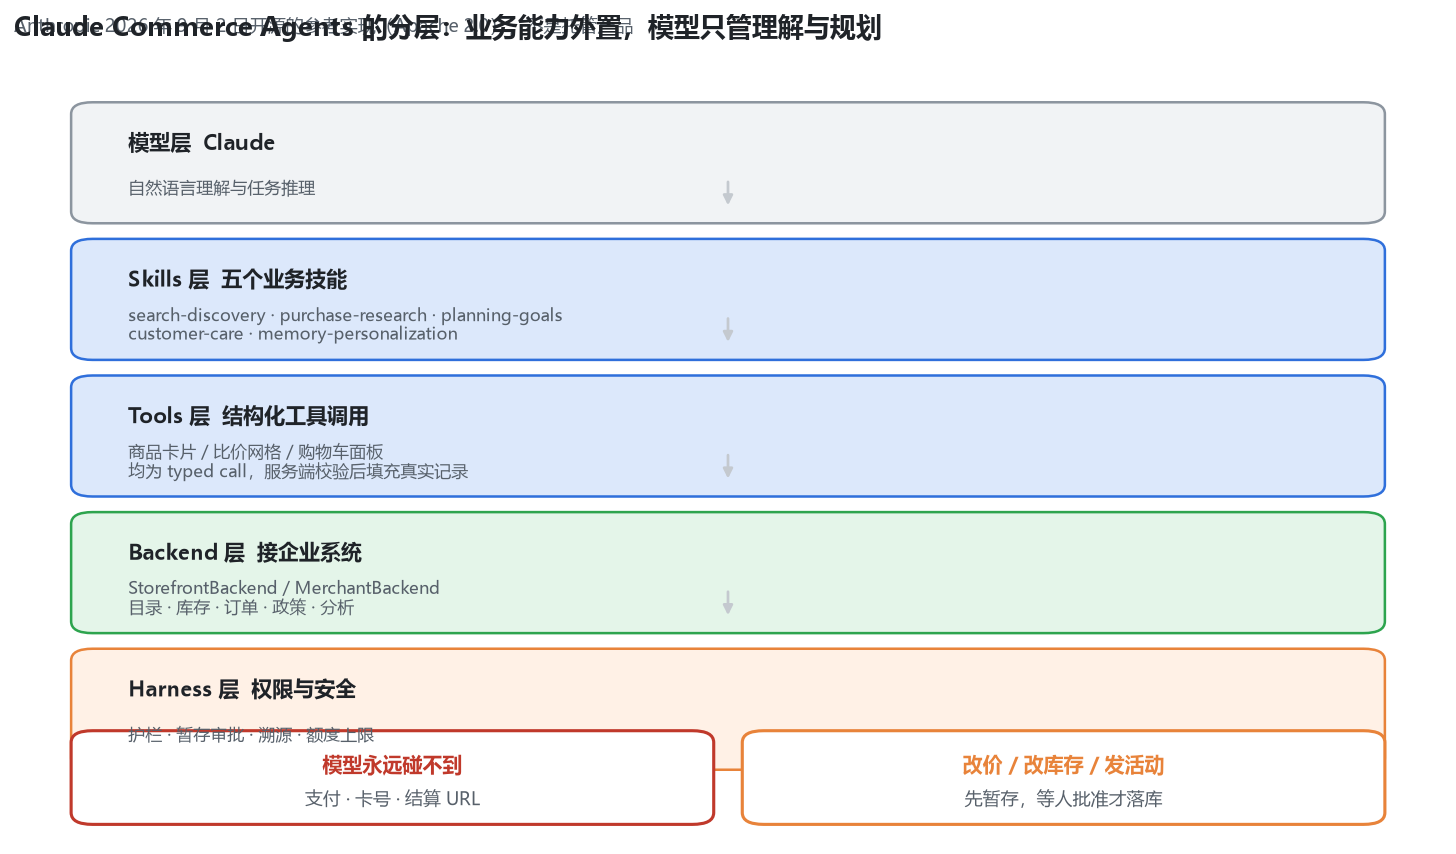Viewport: 1456px width, 854px height.
Task: Select the "Harness 层 权限与安全" heading
Action: click(x=242, y=690)
